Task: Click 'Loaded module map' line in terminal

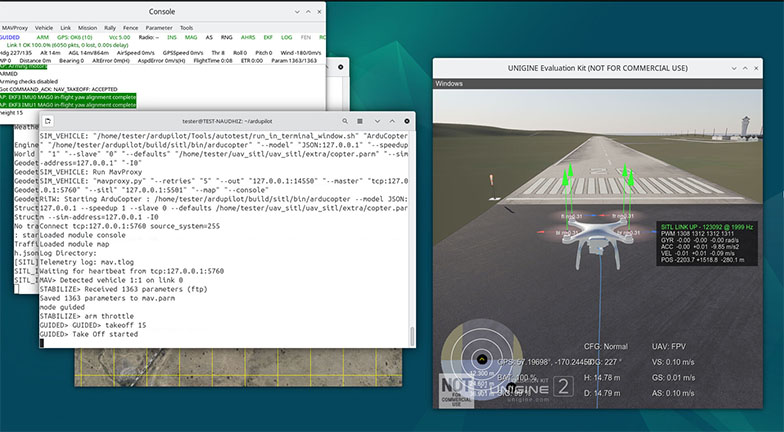Action: [x=76, y=244]
